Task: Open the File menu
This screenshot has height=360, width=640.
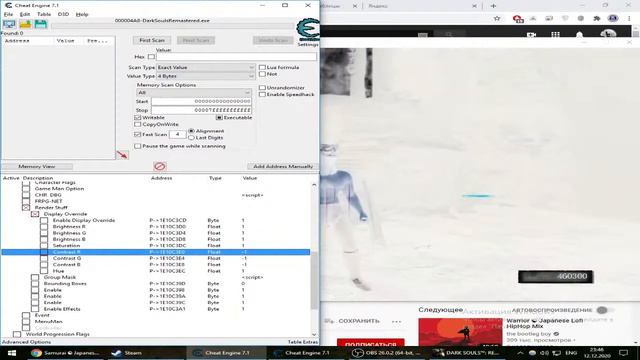Action: click(8, 14)
